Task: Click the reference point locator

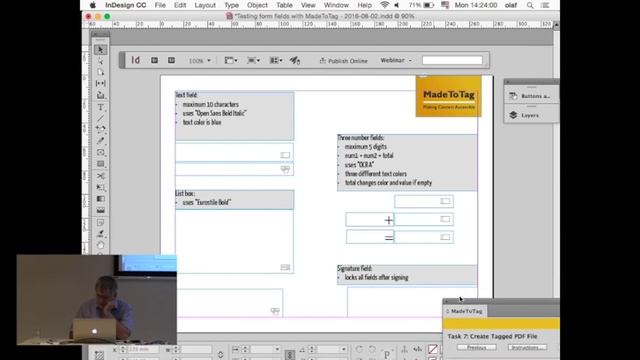Action: click(99, 355)
